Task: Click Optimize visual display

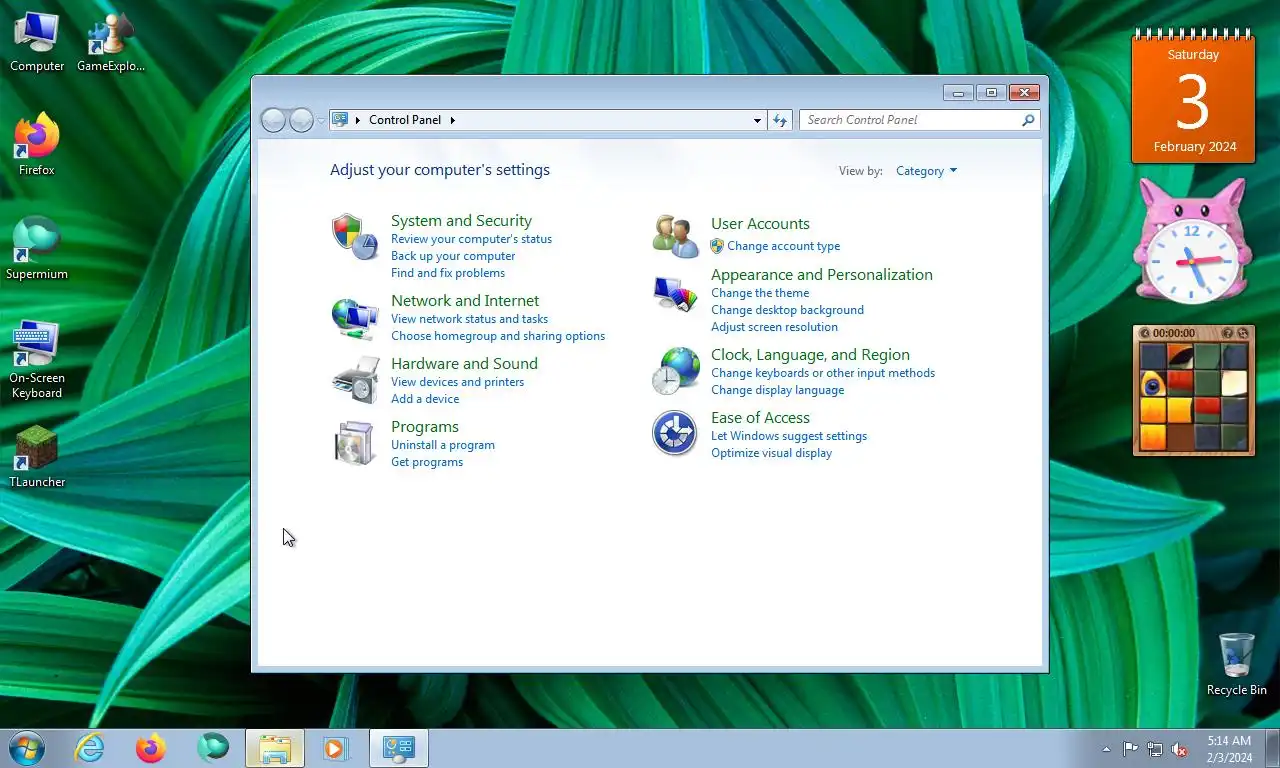Action: pyautogui.click(x=771, y=453)
